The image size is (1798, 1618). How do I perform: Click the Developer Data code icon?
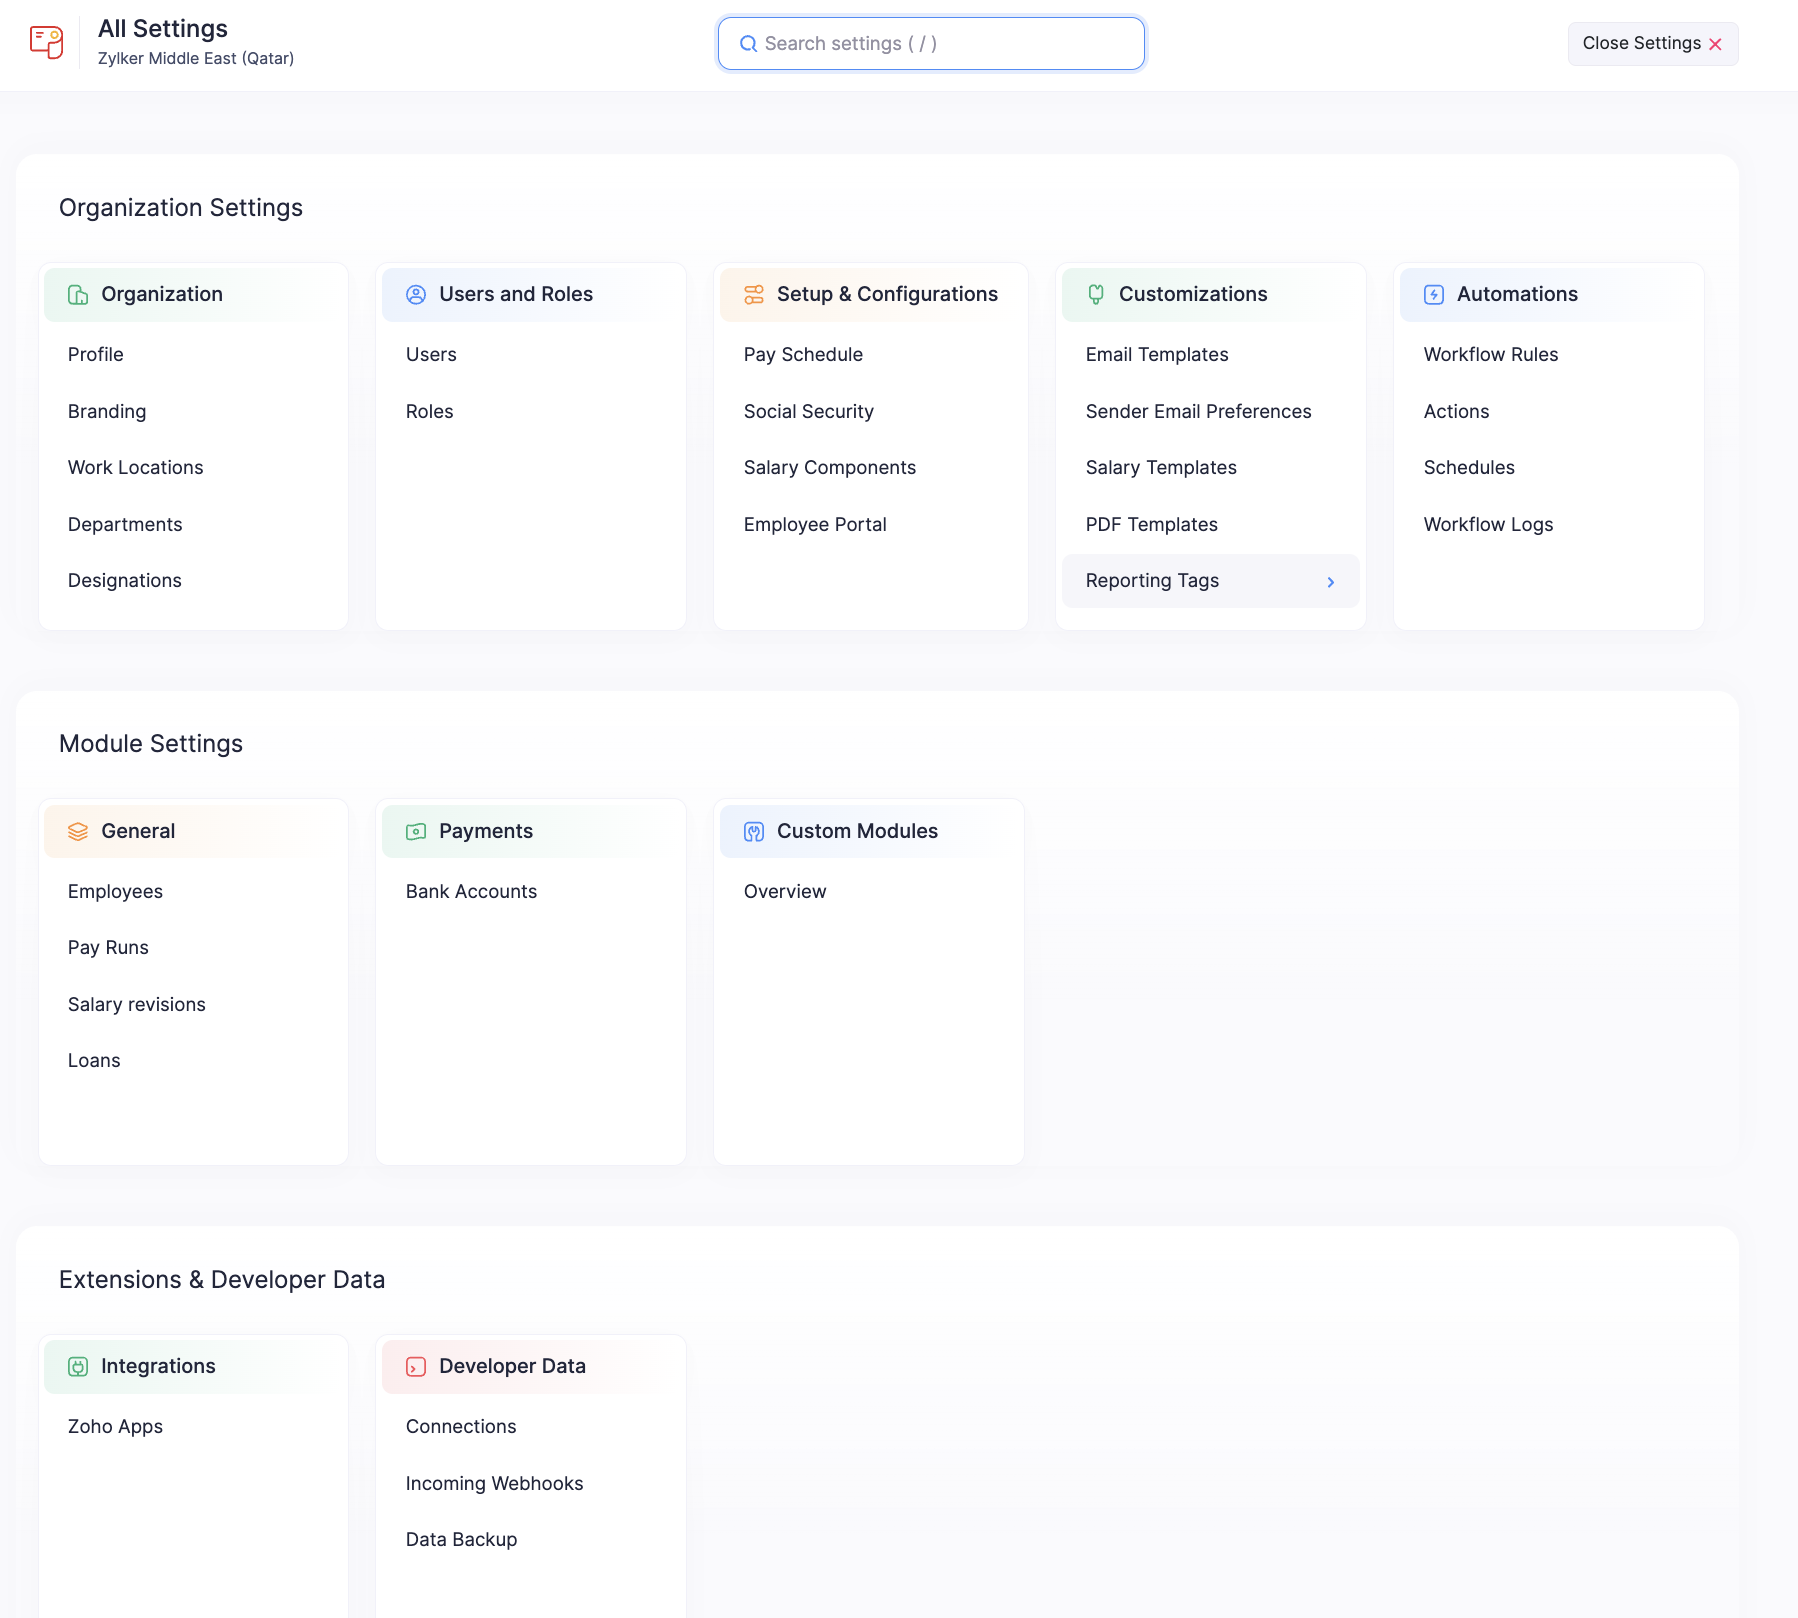pos(416,1367)
